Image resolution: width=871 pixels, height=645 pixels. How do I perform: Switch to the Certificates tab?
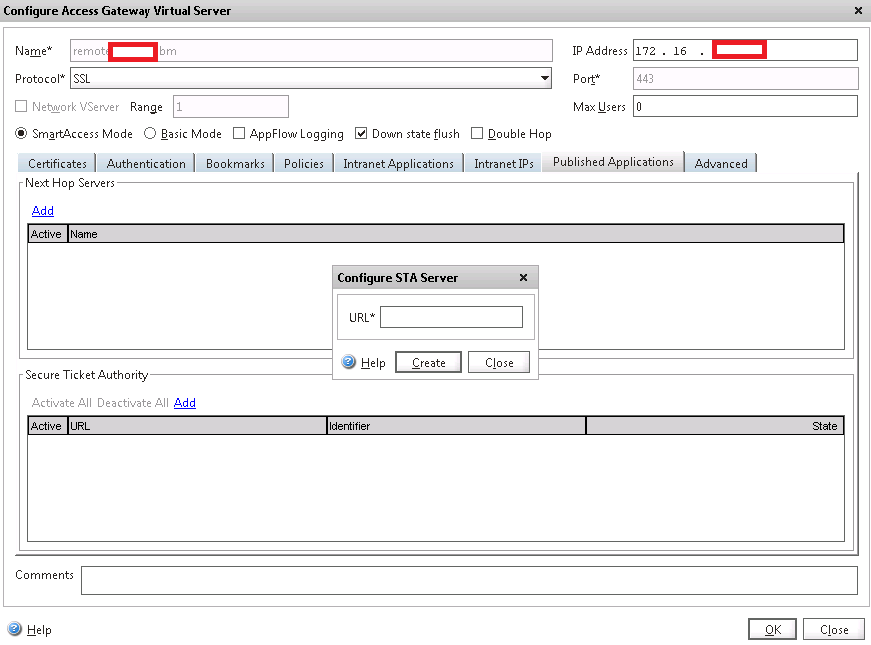coord(57,163)
